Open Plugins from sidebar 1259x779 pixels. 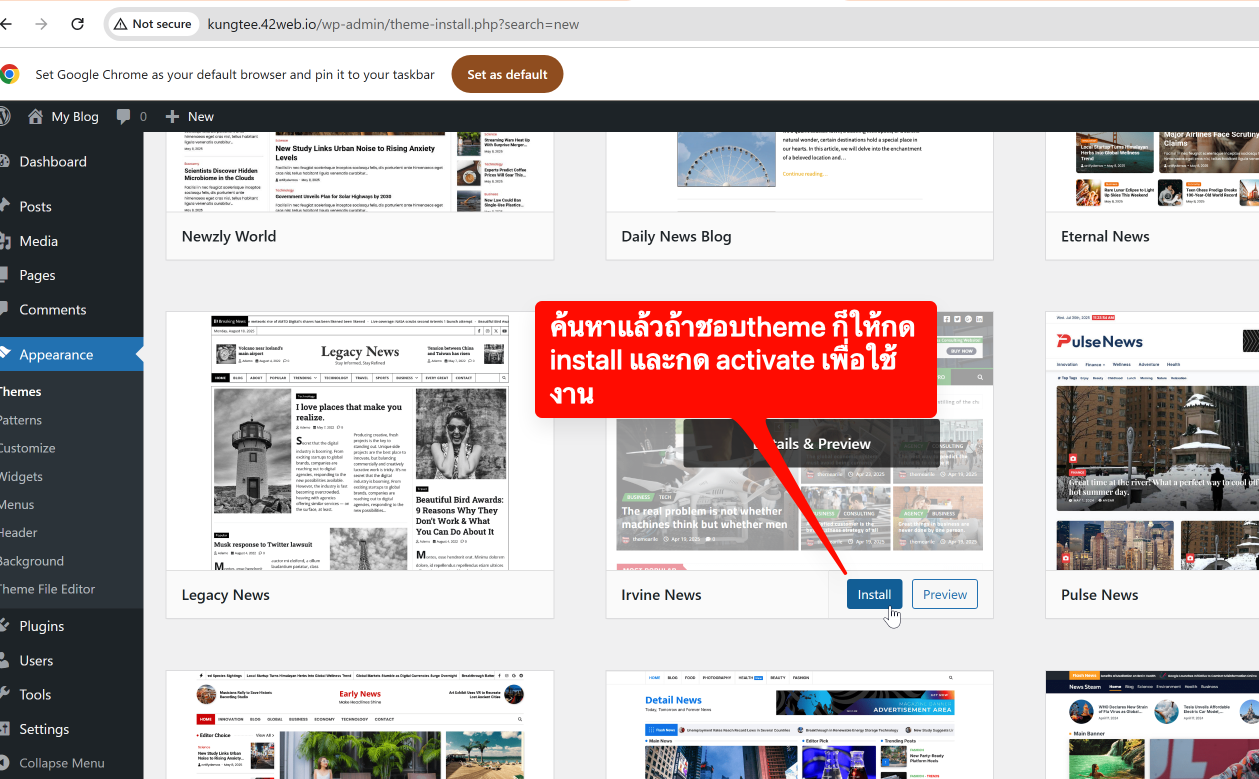(41, 626)
